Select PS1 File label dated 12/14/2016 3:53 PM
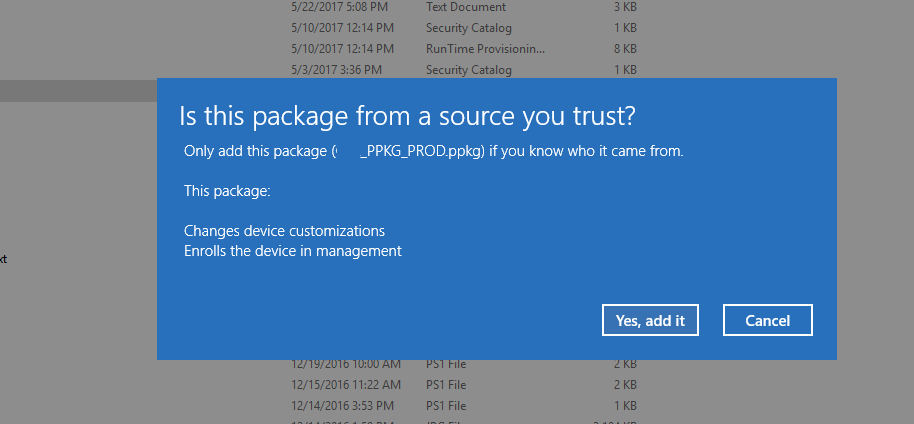This screenshot has width=914, height=424. [446, 406]
